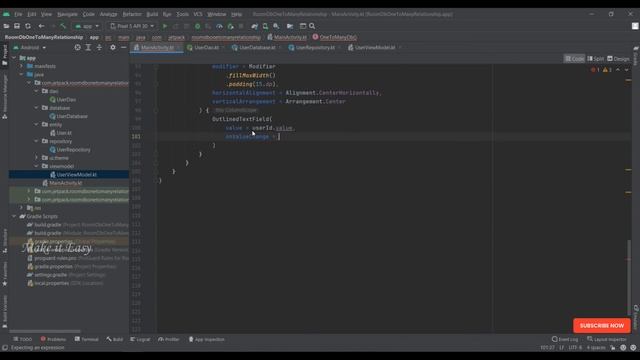The image size is (640, 360).
Task: Open the Build menu
Action: pos(152,14)
